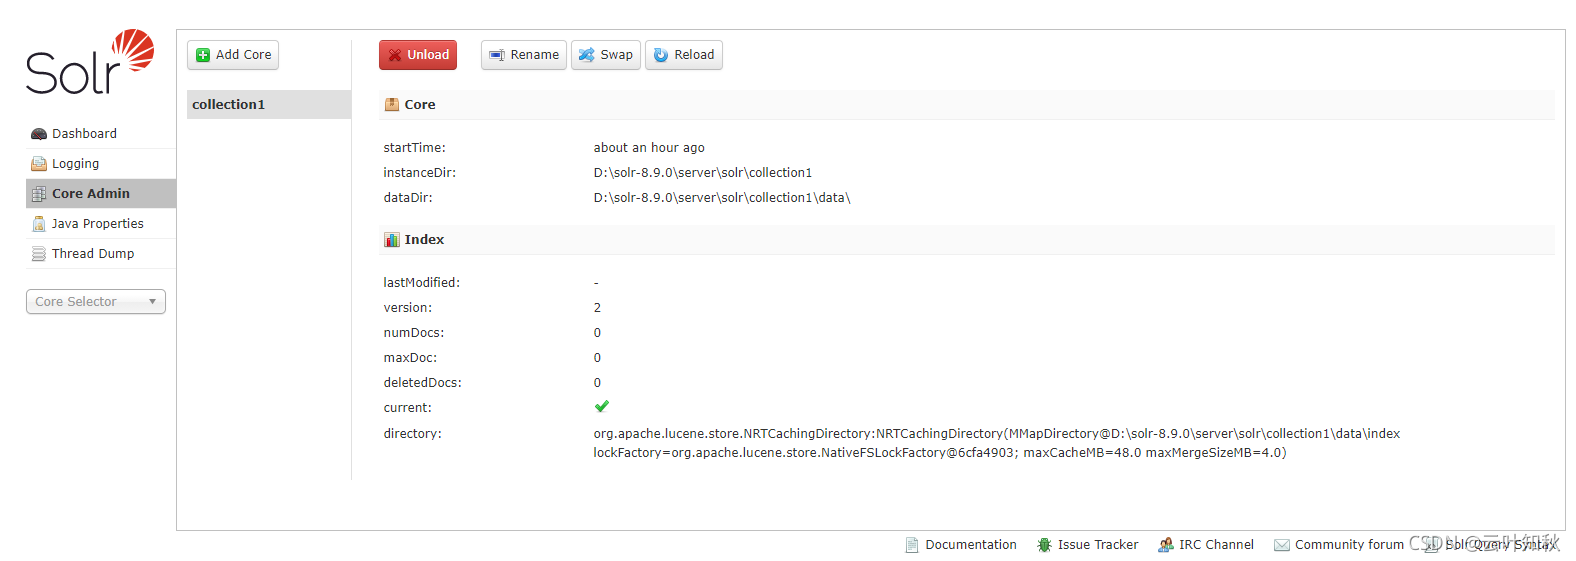Open the Community forum link
The height and width of the screenshot is (561, 1576).
(x=1339, y=545)
